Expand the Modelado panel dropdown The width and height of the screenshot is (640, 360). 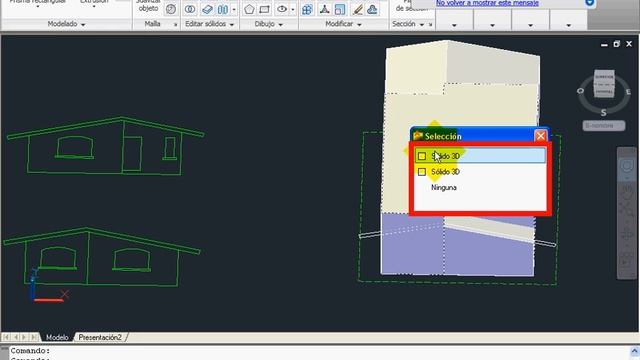(x=83, y=25)
